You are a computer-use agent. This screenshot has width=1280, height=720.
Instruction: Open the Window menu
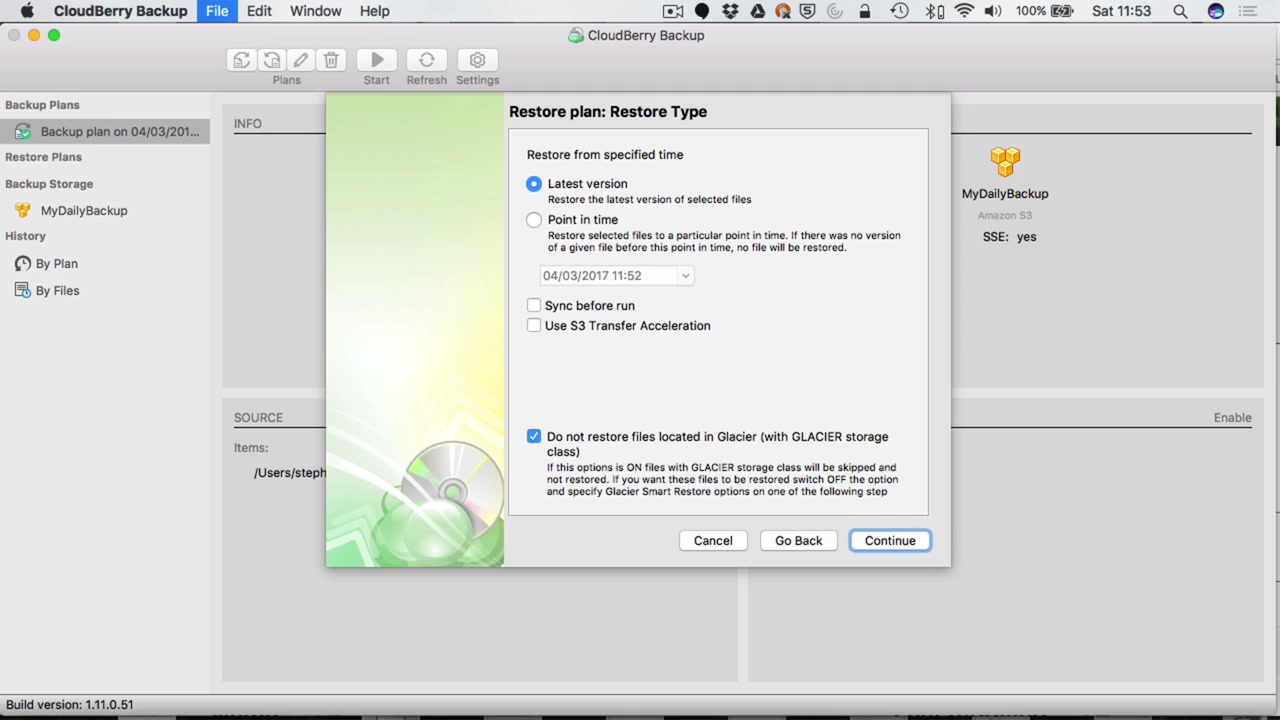pos(316,11)
